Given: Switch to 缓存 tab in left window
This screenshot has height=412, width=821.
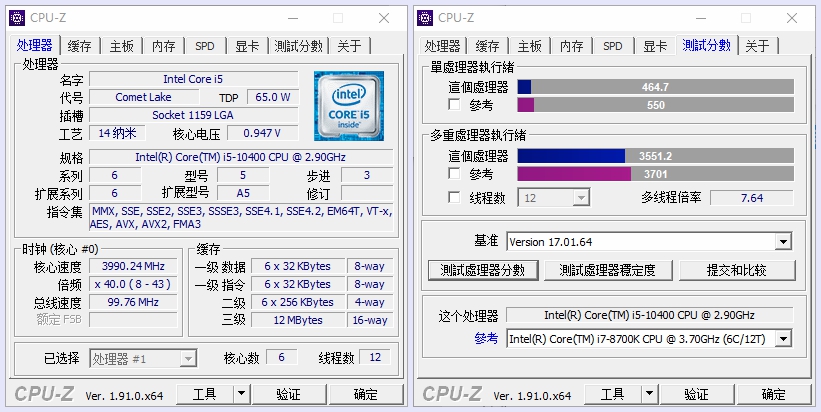Looking at the screenshot, I should 80,46.
